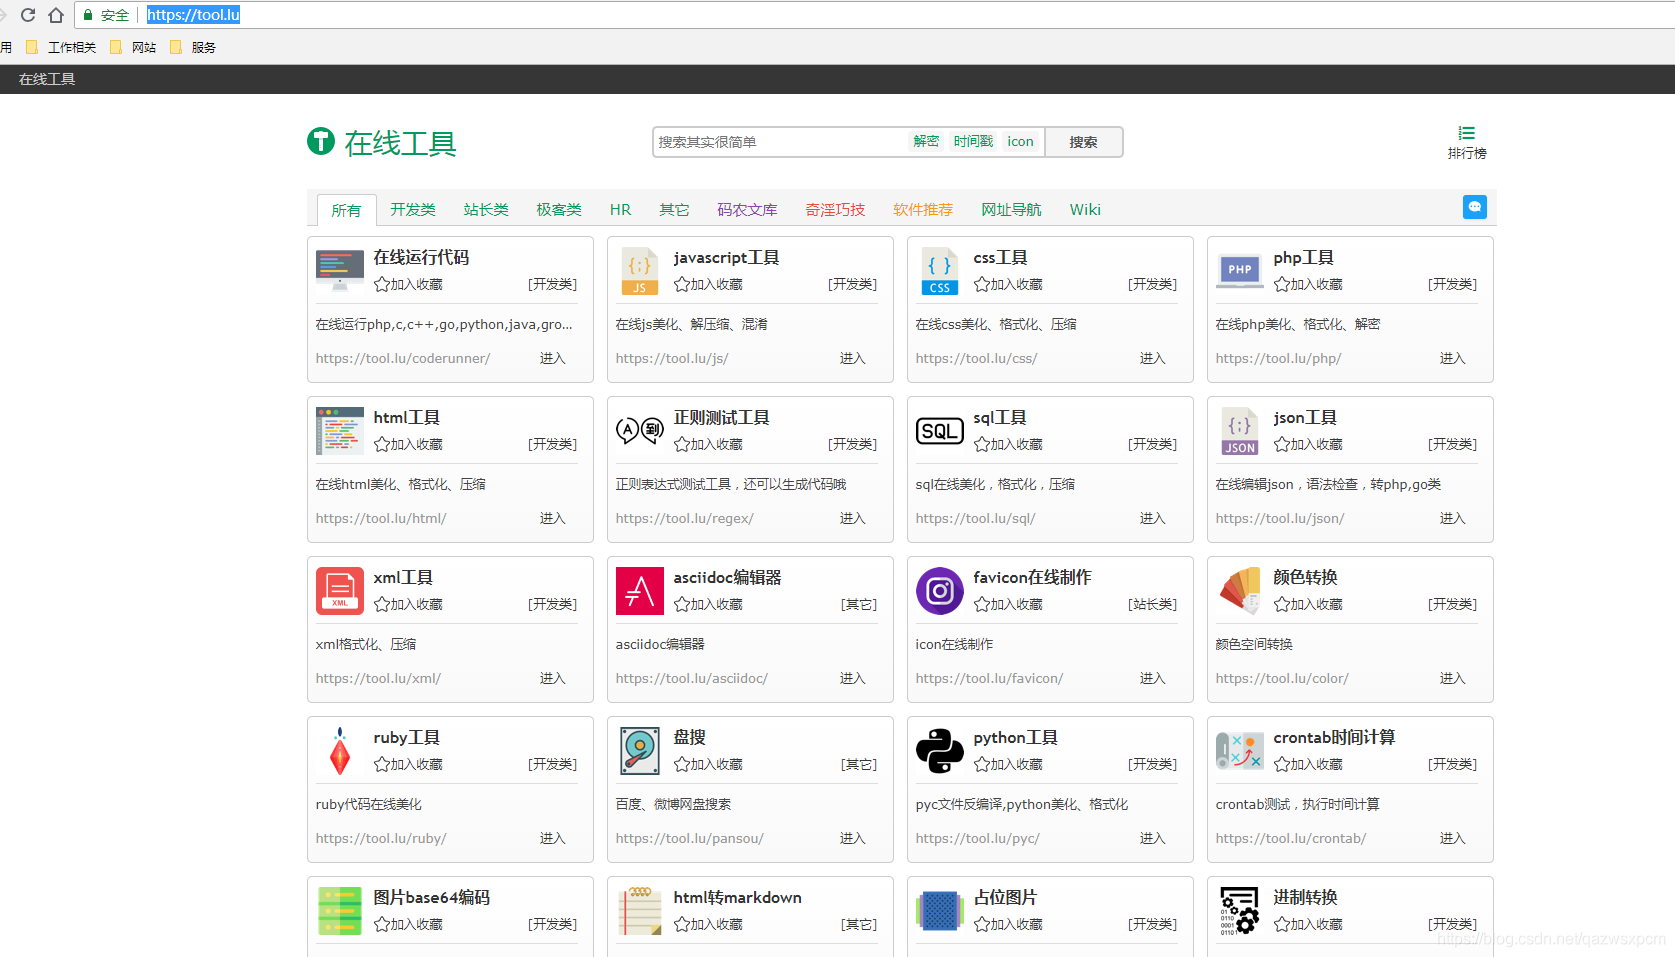Open the xml工具 red XML icon

(x=340, y=591)
